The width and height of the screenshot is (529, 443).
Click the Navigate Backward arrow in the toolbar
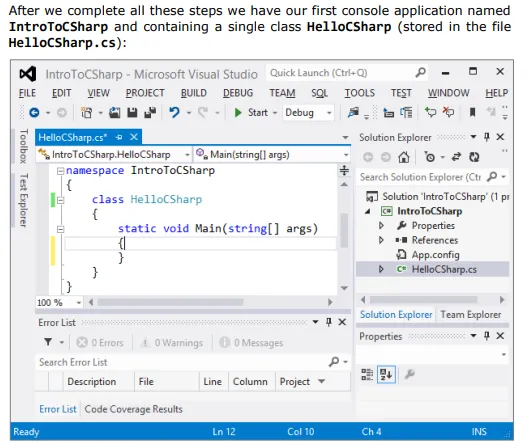[x=34, y=113]
